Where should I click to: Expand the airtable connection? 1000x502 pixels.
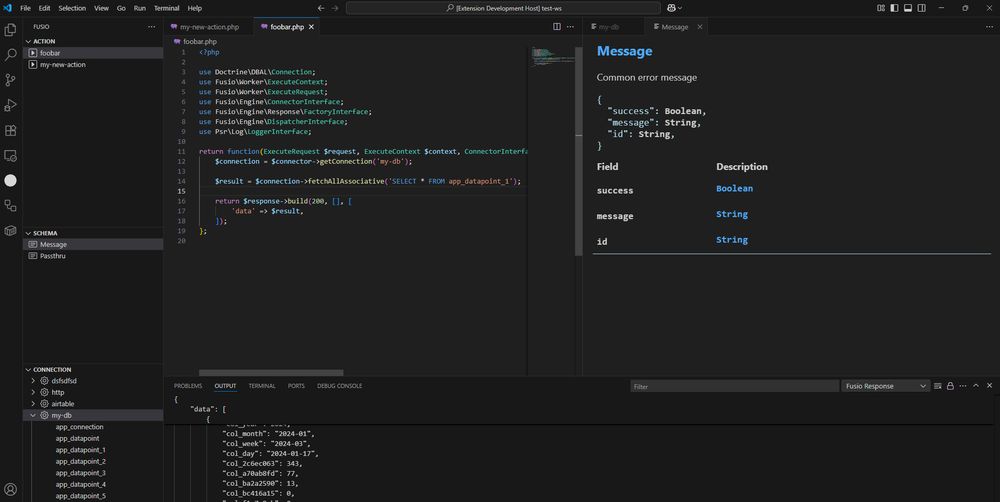pyautogui.click(x=33, y=404)
